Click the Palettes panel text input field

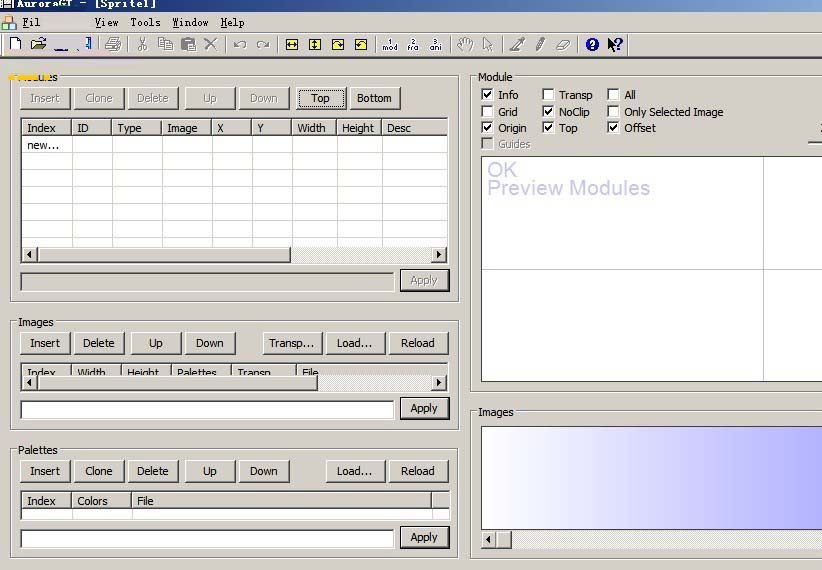[x=207, y=539]
